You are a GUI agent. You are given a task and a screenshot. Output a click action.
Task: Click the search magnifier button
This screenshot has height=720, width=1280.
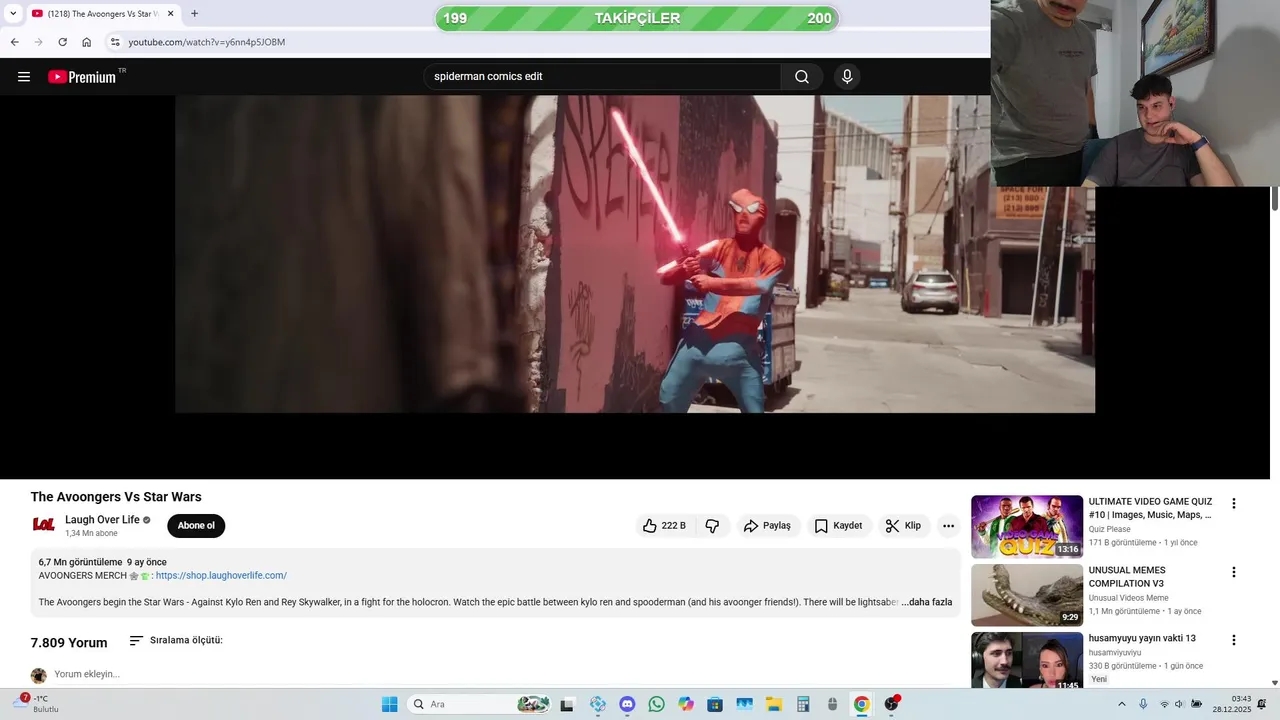coord(802,77)
